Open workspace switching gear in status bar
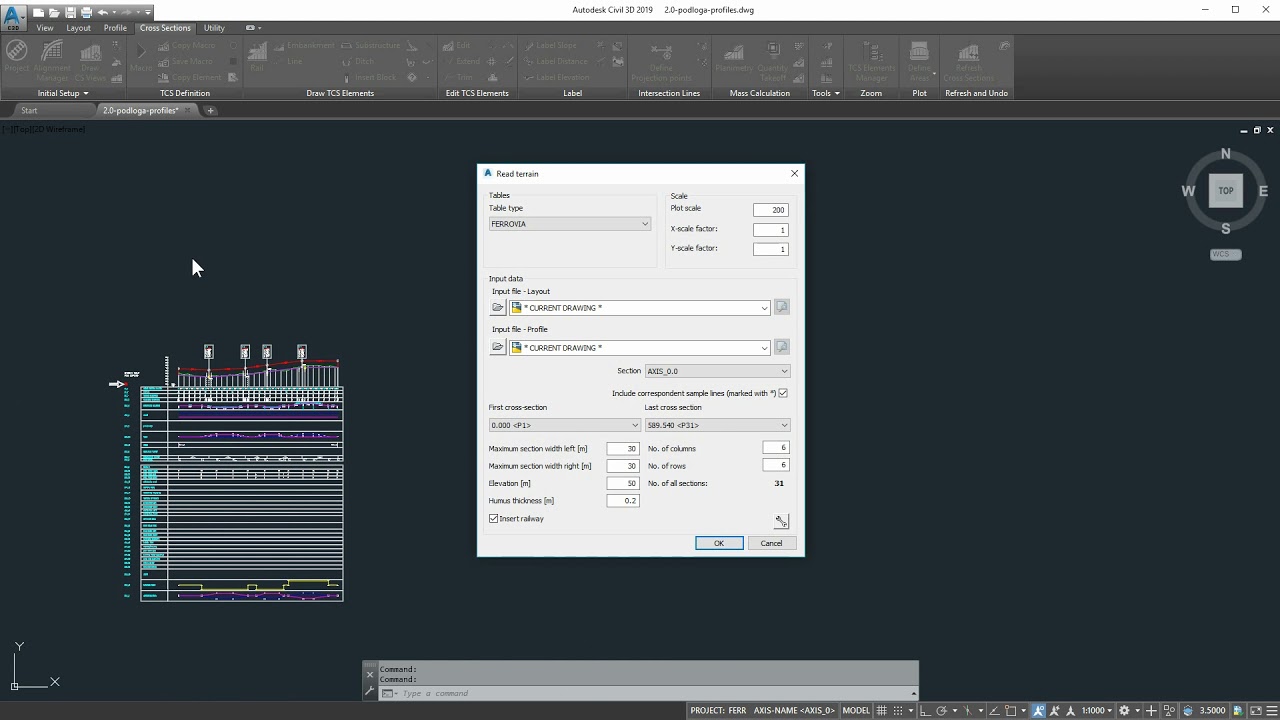This screenshot has height=720, width=1280. (x=1123, y=710)
